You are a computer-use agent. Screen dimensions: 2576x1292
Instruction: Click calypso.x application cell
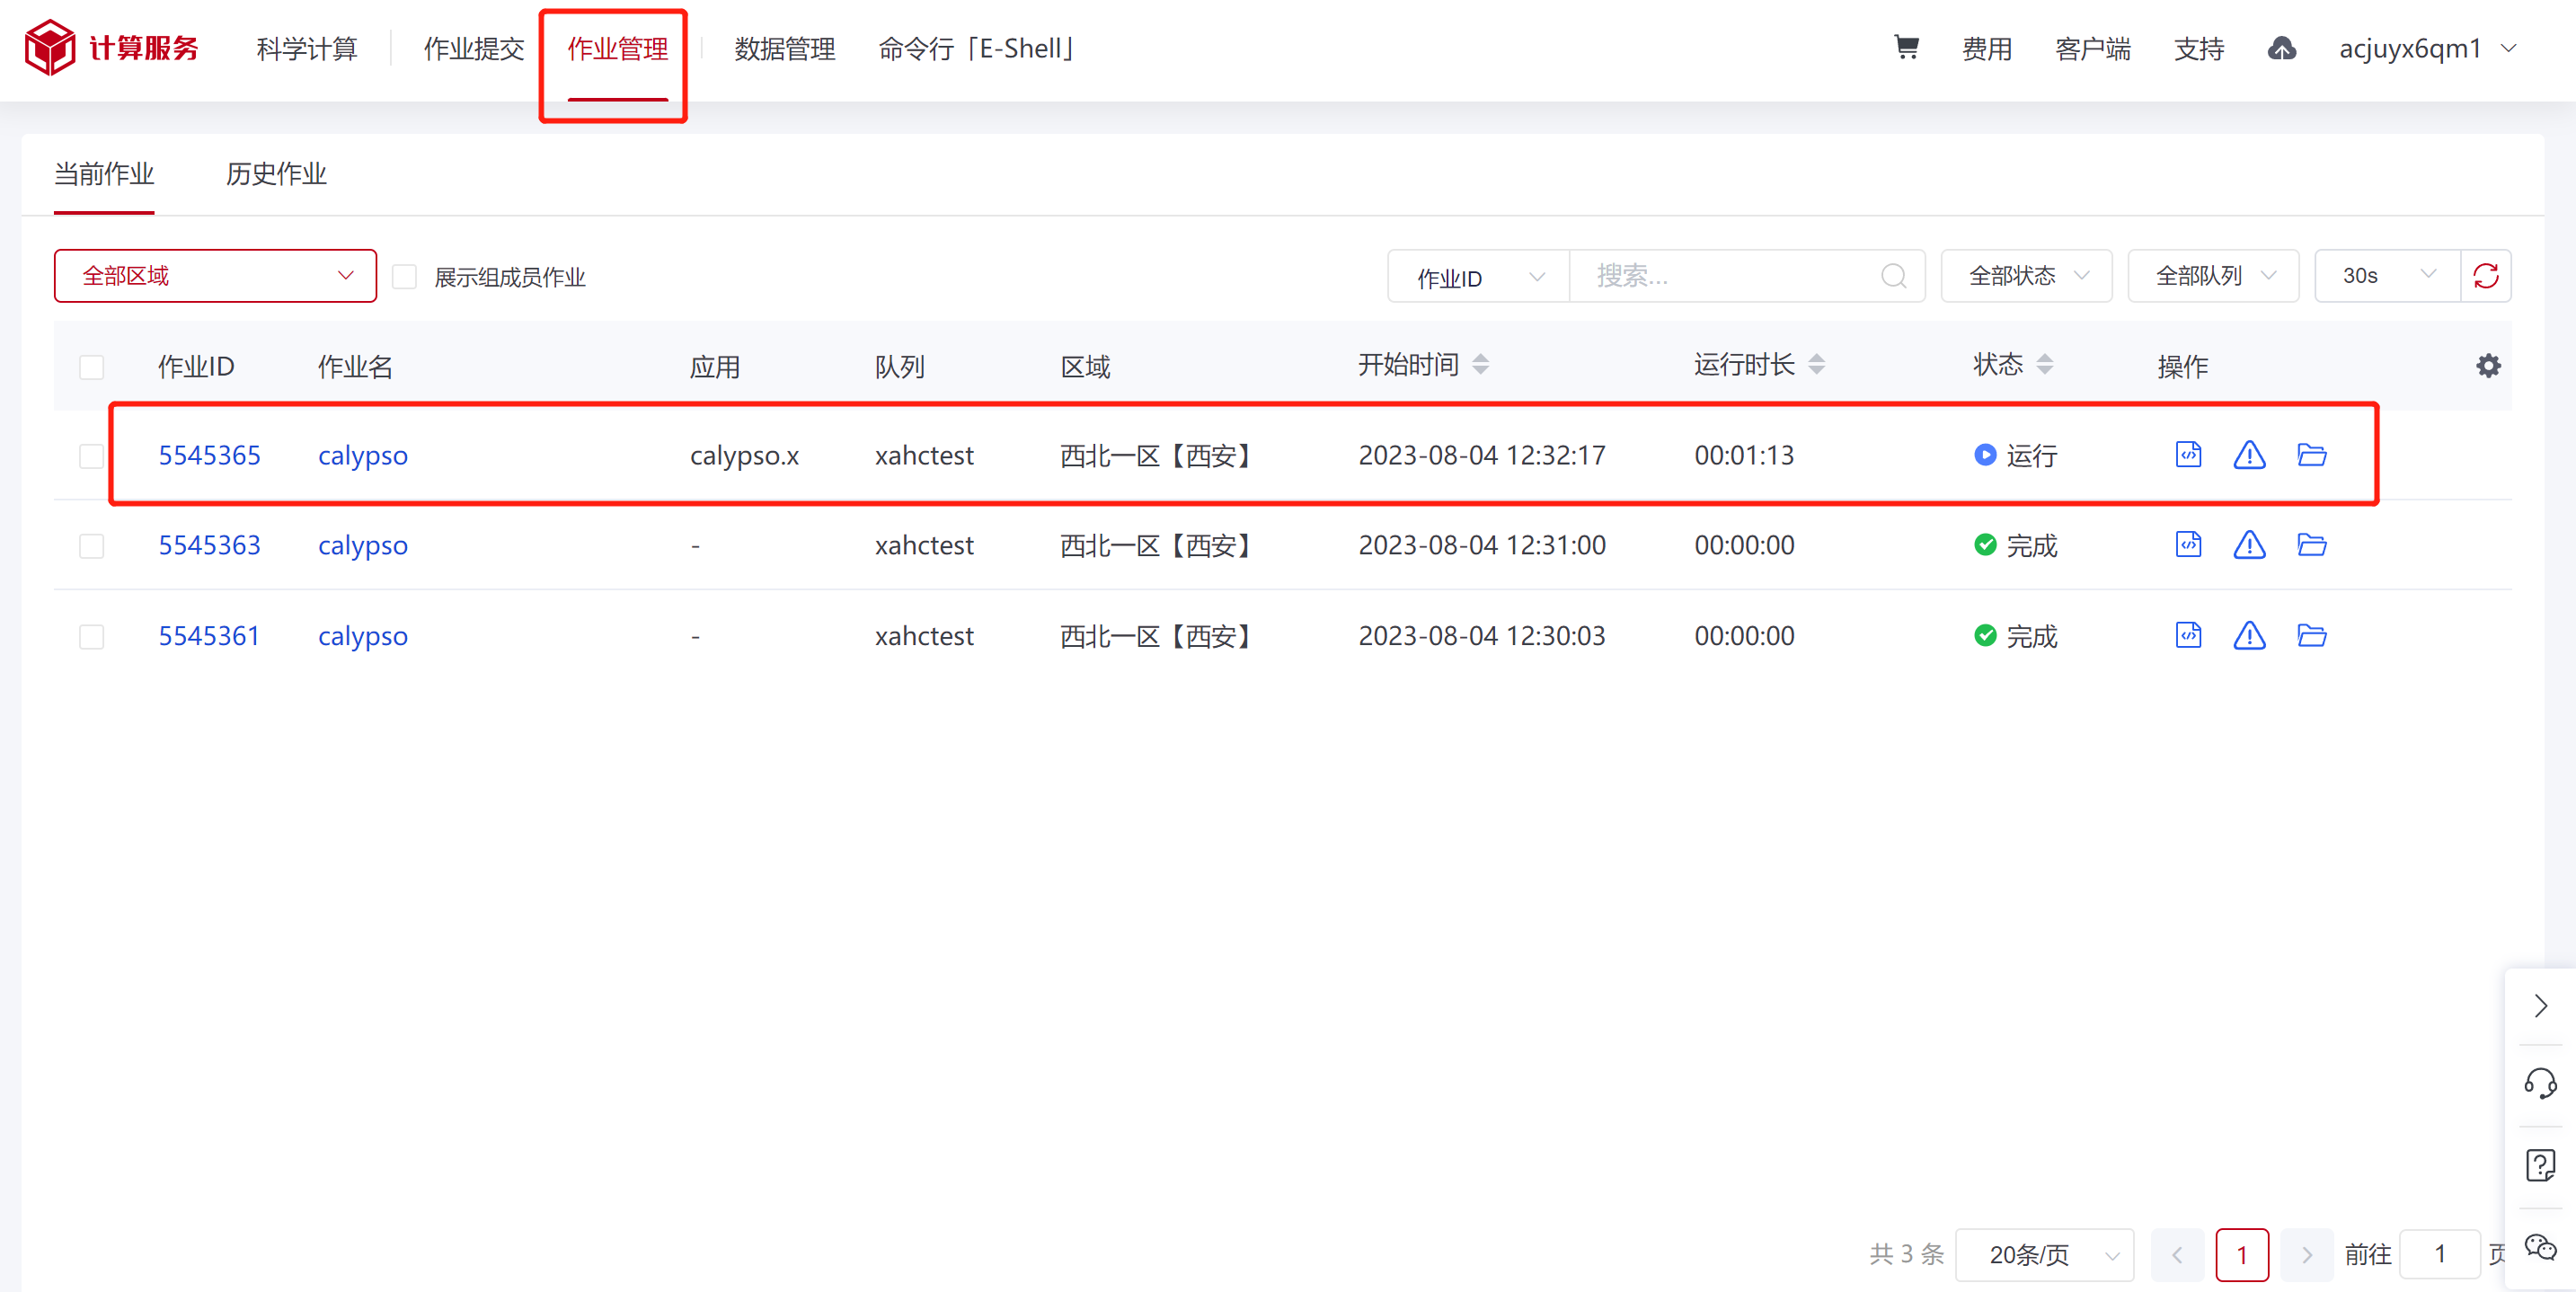tap(744, 457)
